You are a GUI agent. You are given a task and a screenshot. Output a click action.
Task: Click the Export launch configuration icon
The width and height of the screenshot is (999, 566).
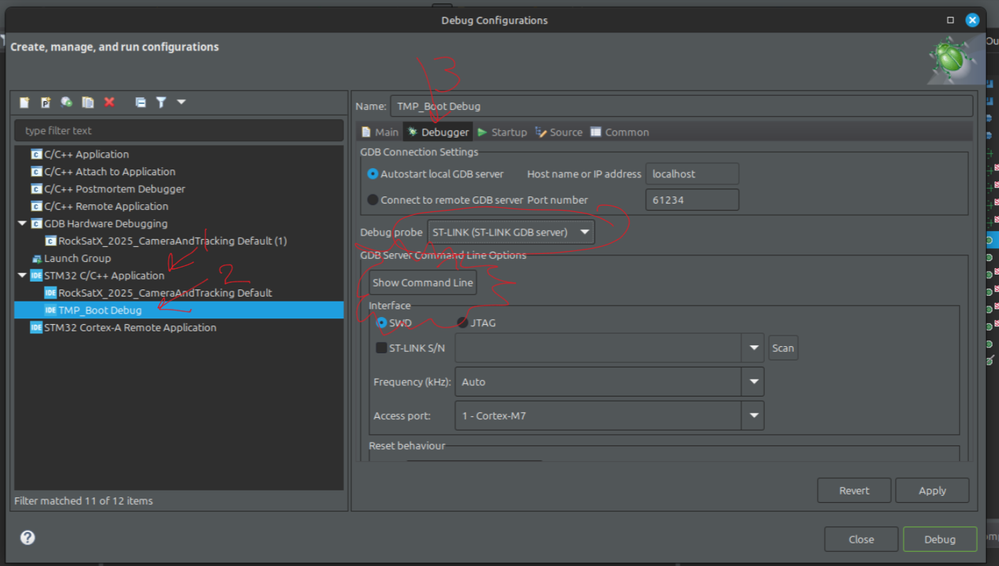(66, 102)
